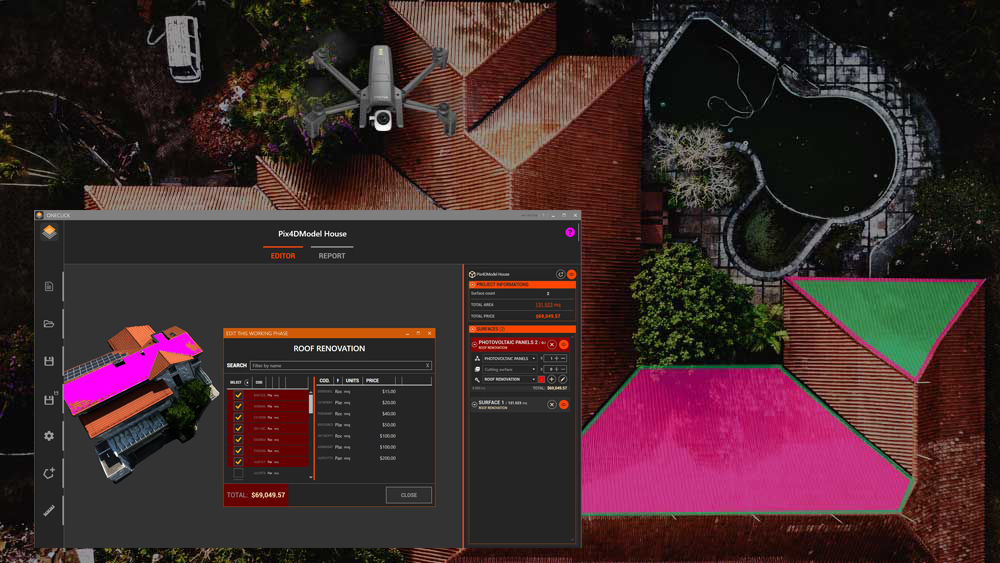Select the $40.00 price row
The height and width of the screenshot is (563, 1000).
pos(374,414)
